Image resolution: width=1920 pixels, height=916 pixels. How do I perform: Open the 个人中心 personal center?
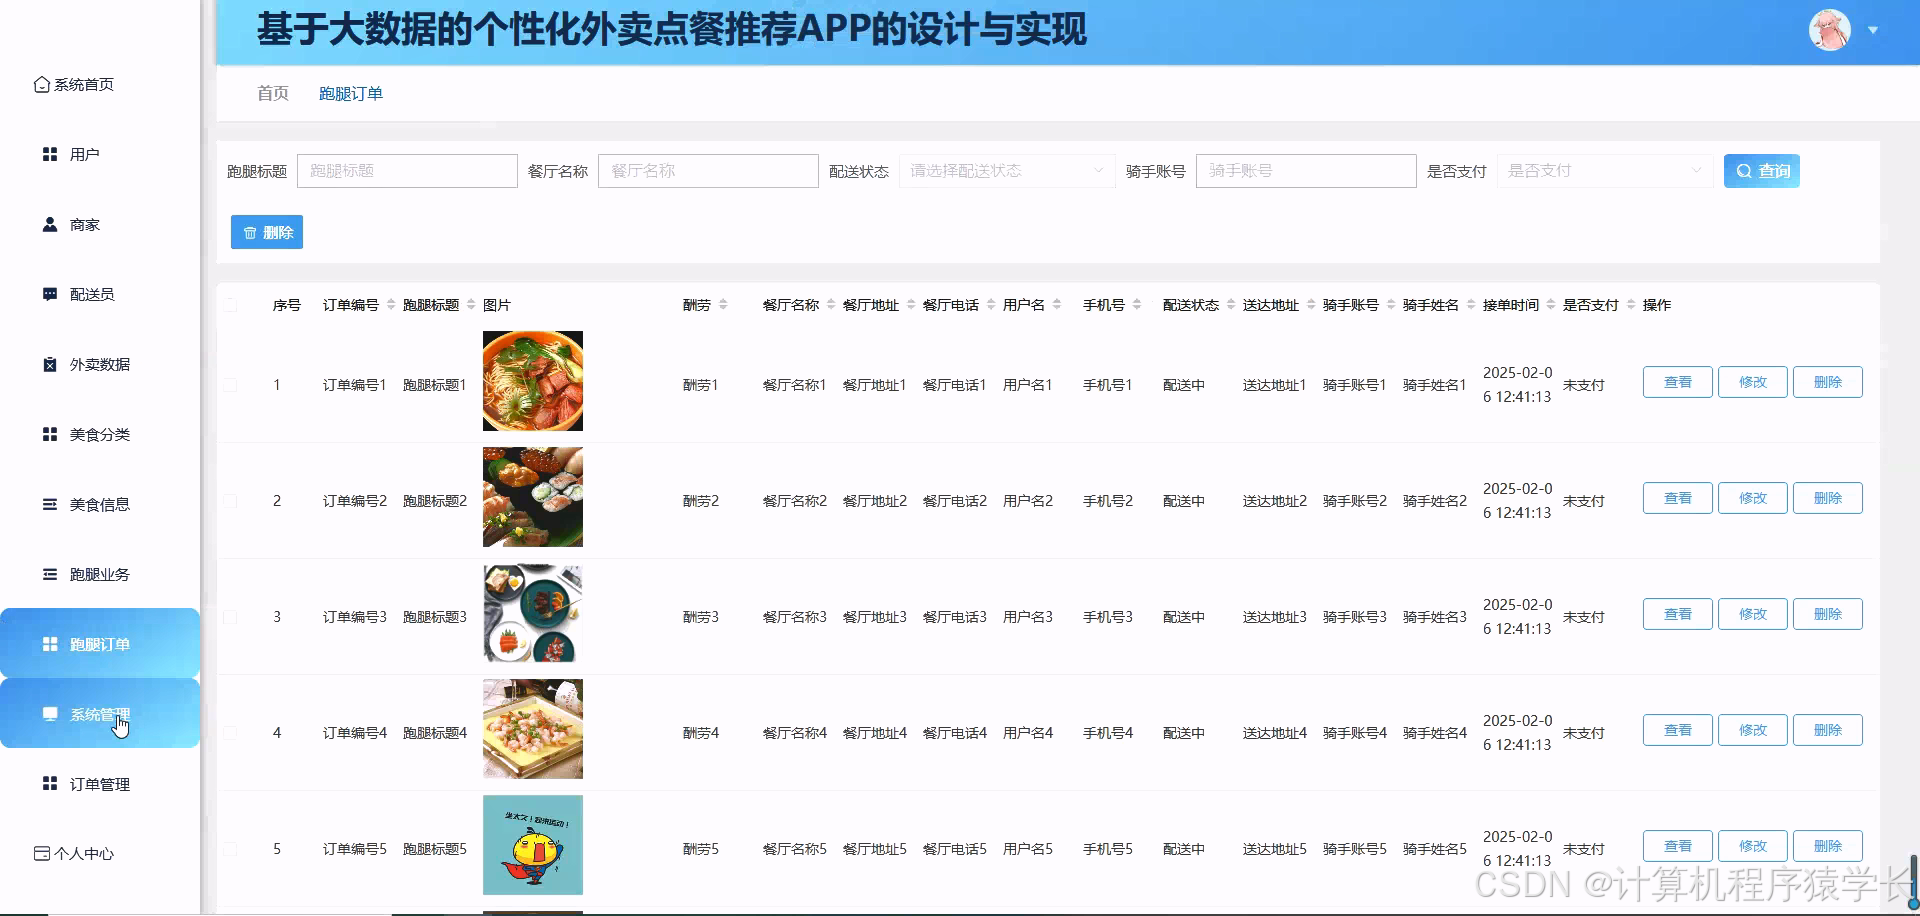pyautogui.click(x=86, y=854)
